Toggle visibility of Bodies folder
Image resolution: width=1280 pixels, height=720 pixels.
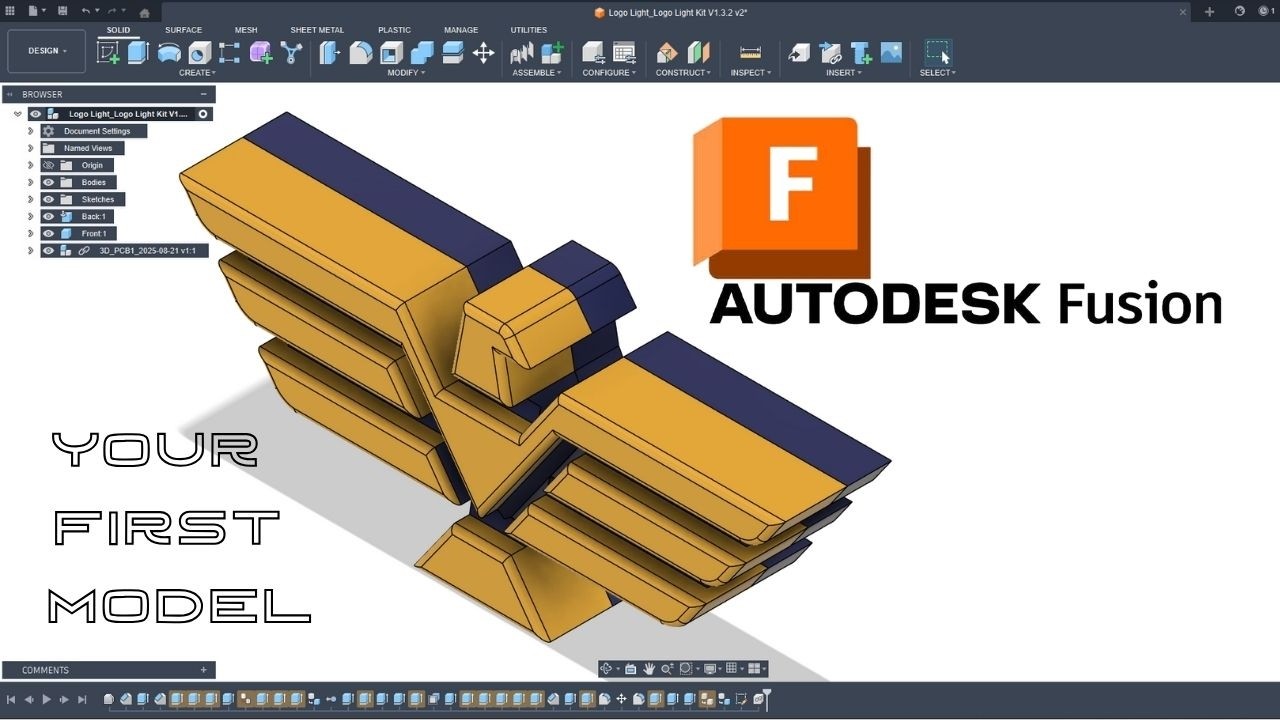click(x=48, y=182)
